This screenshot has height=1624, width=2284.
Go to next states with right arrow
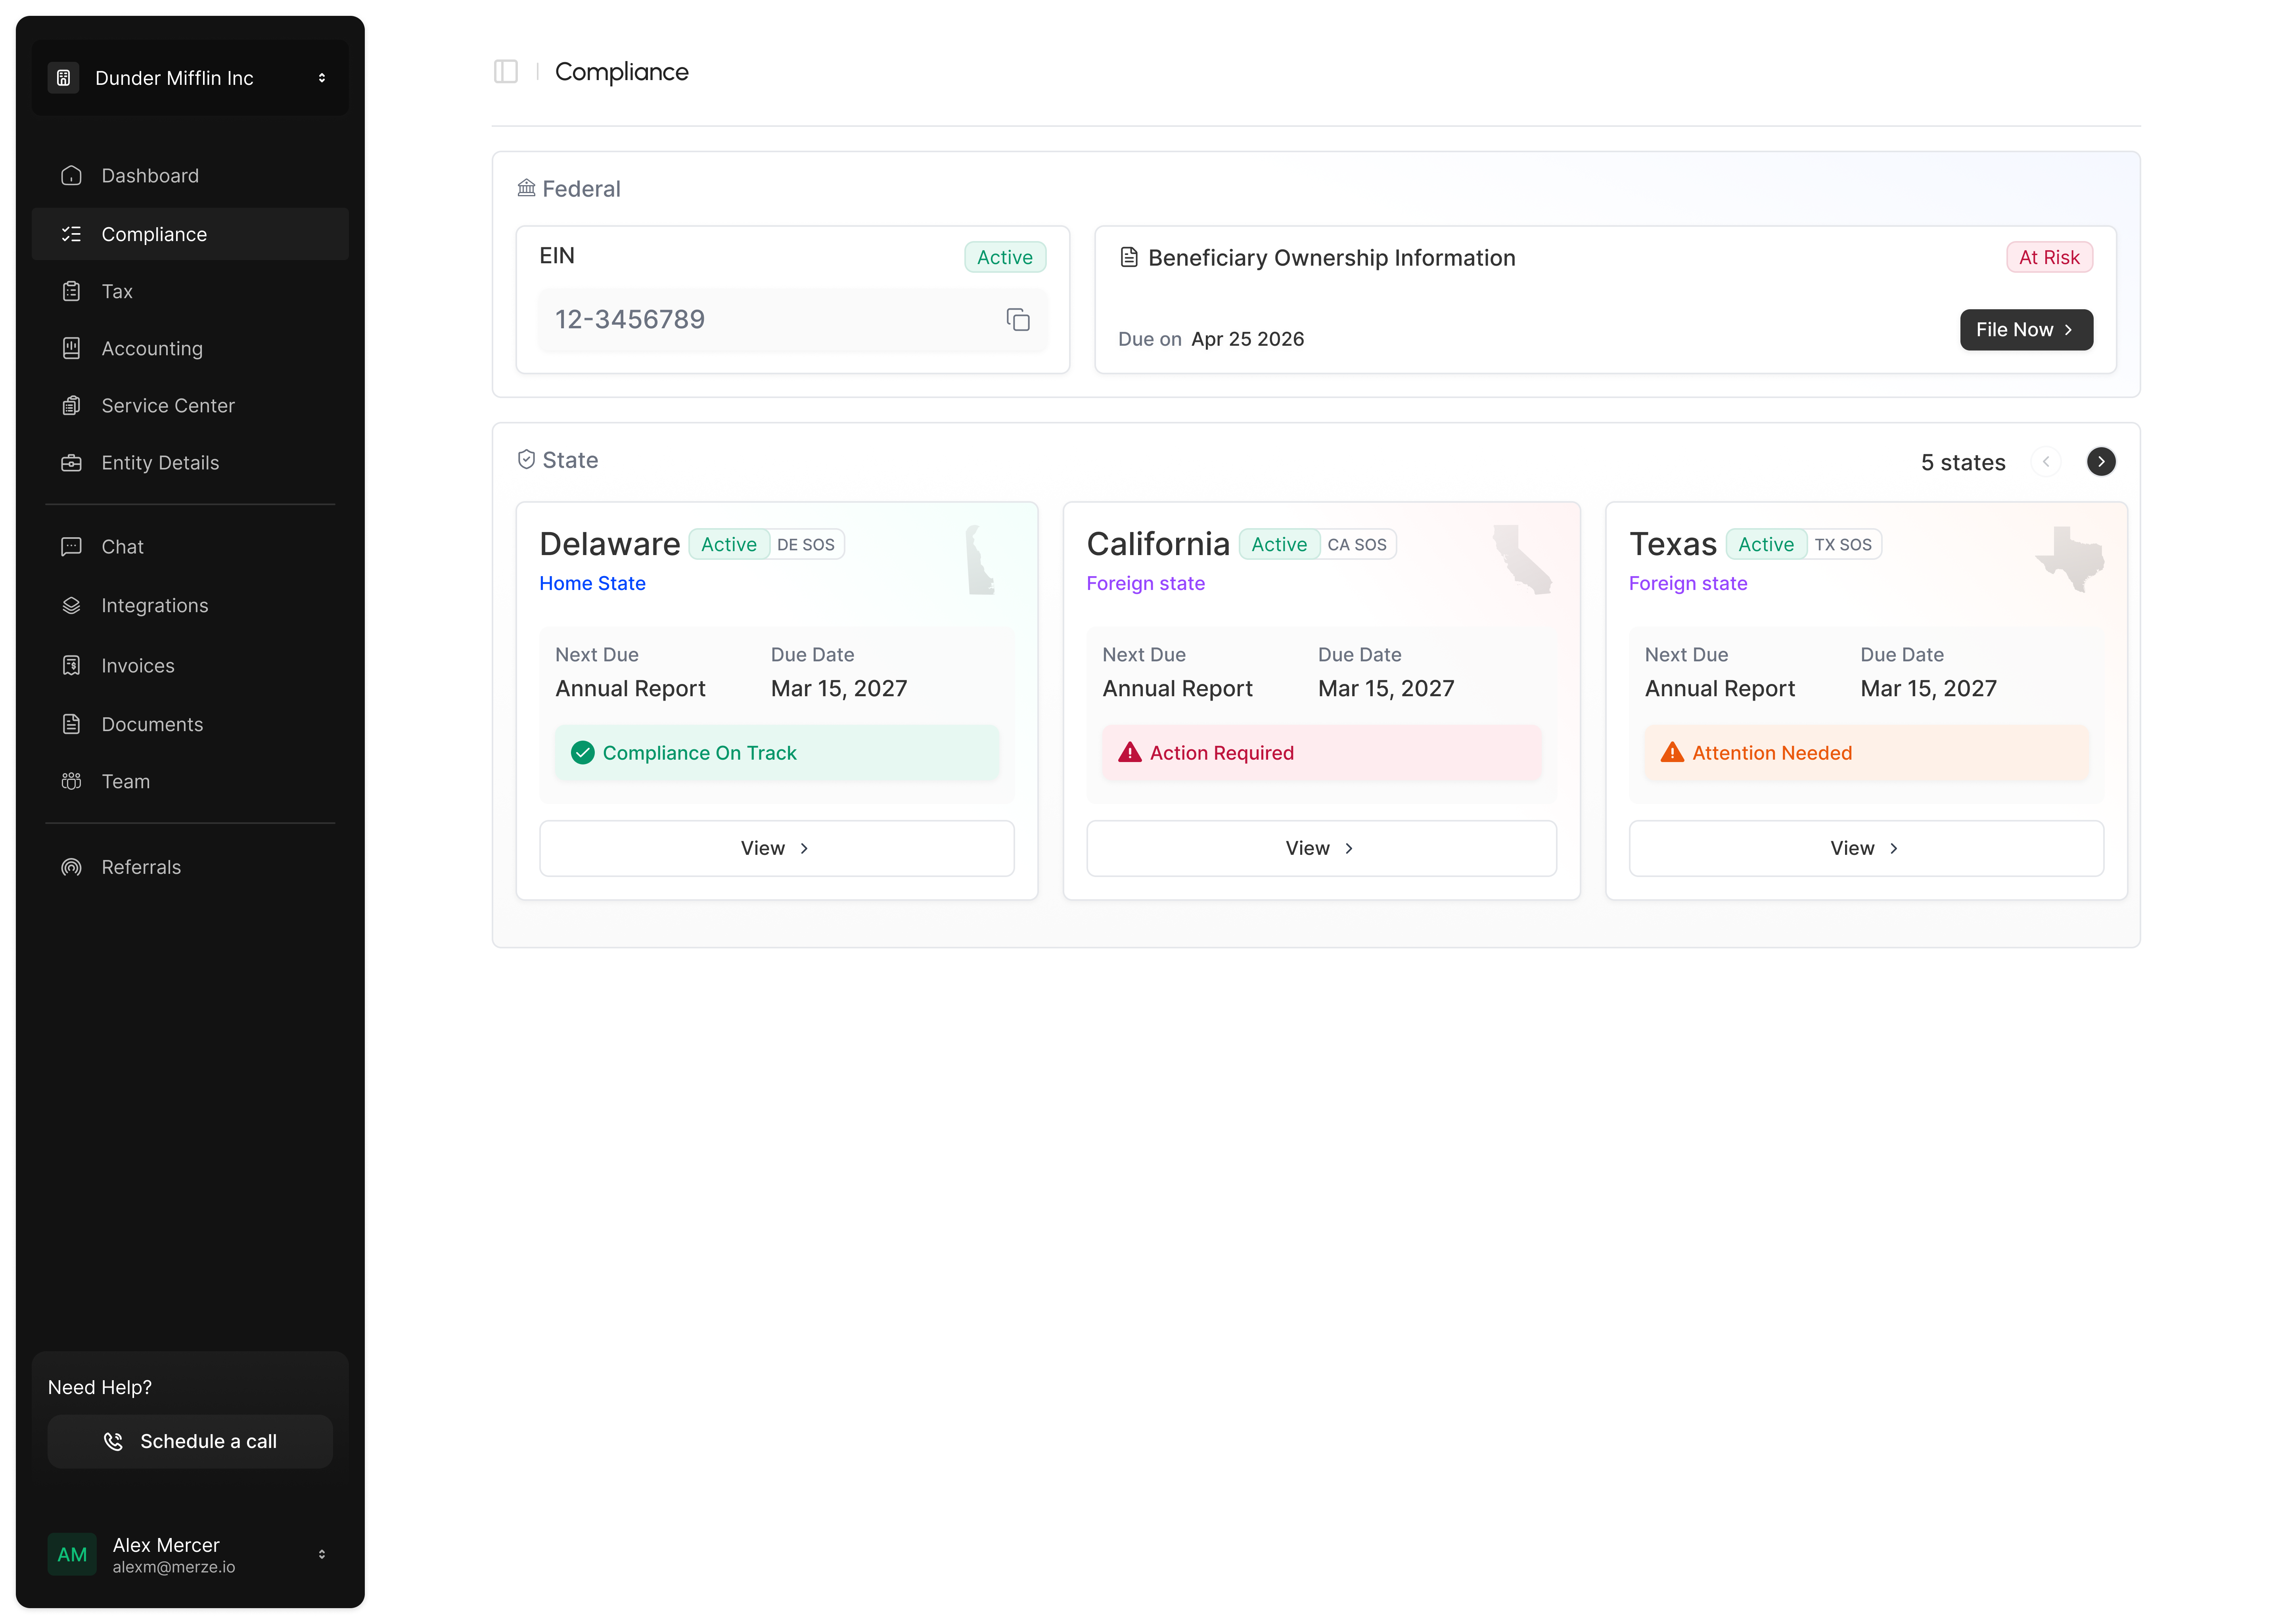[x=2100, y=462]
